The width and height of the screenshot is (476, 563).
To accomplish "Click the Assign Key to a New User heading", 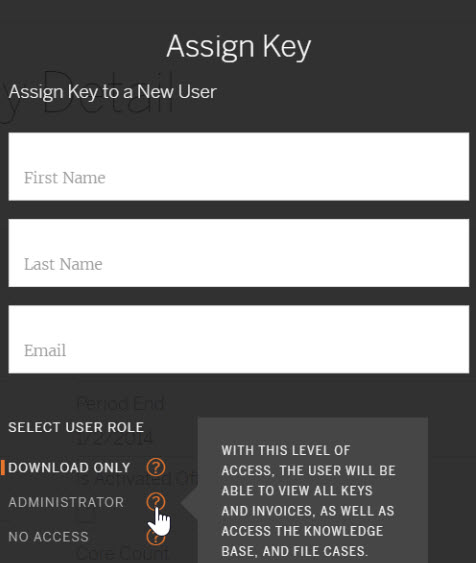I will [112, 92].
